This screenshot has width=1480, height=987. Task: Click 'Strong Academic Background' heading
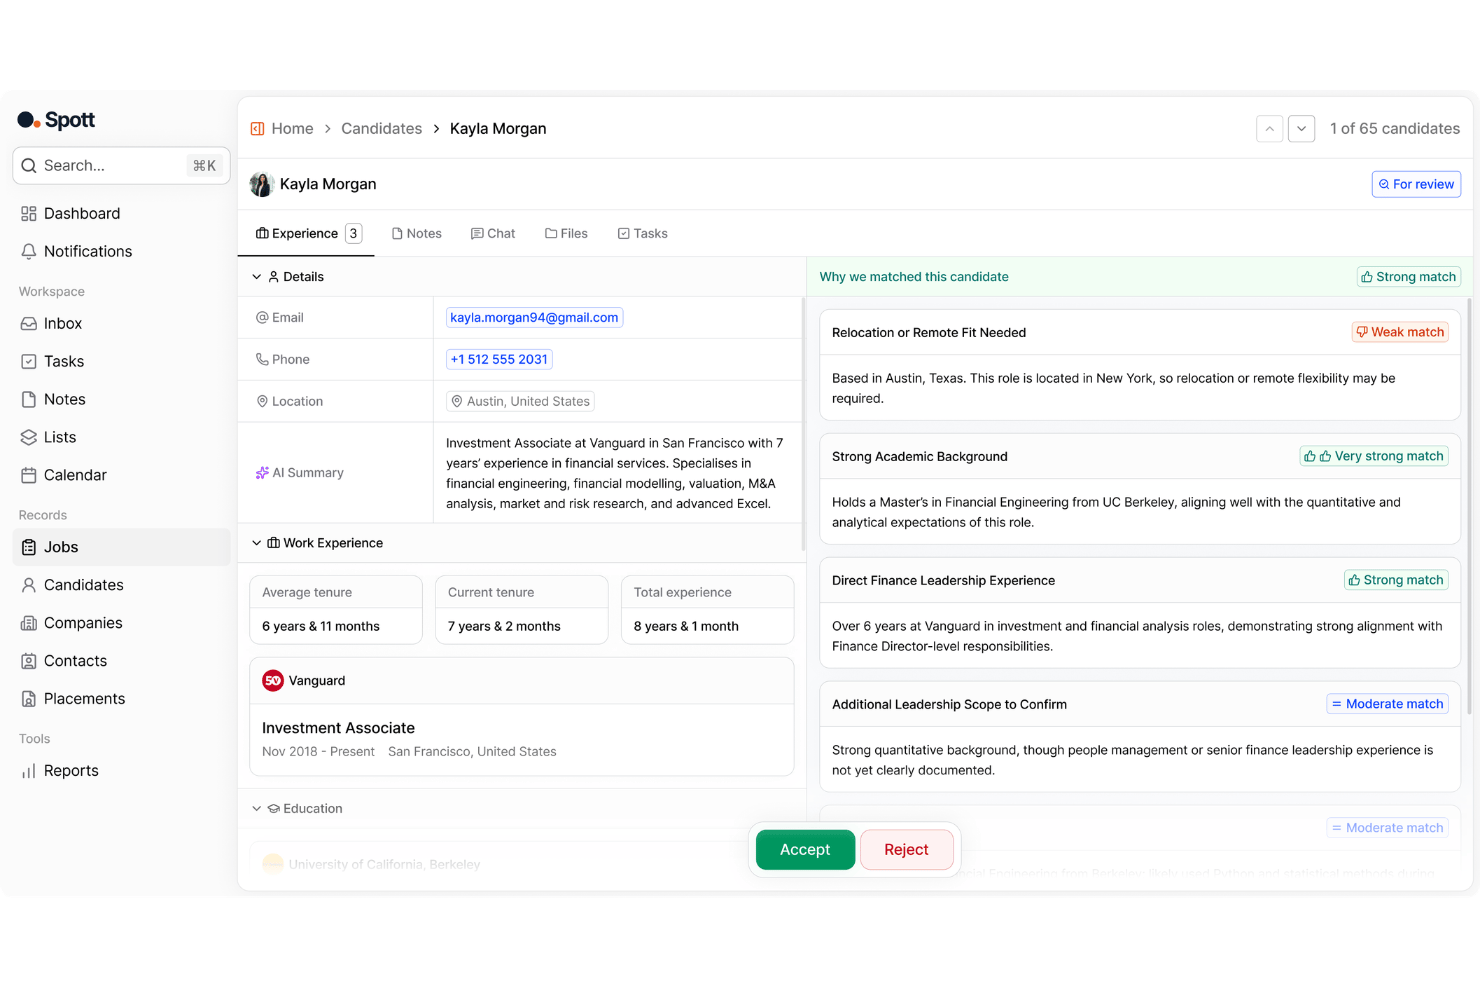tap(920, 457)
